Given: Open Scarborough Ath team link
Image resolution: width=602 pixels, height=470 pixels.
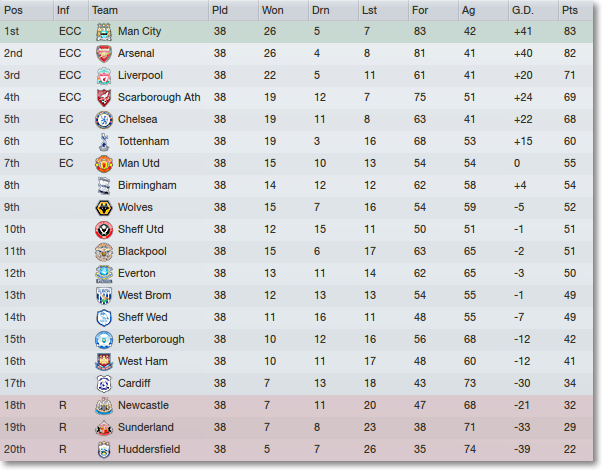Looking at the screenshot, I should [x=159, y=97].
